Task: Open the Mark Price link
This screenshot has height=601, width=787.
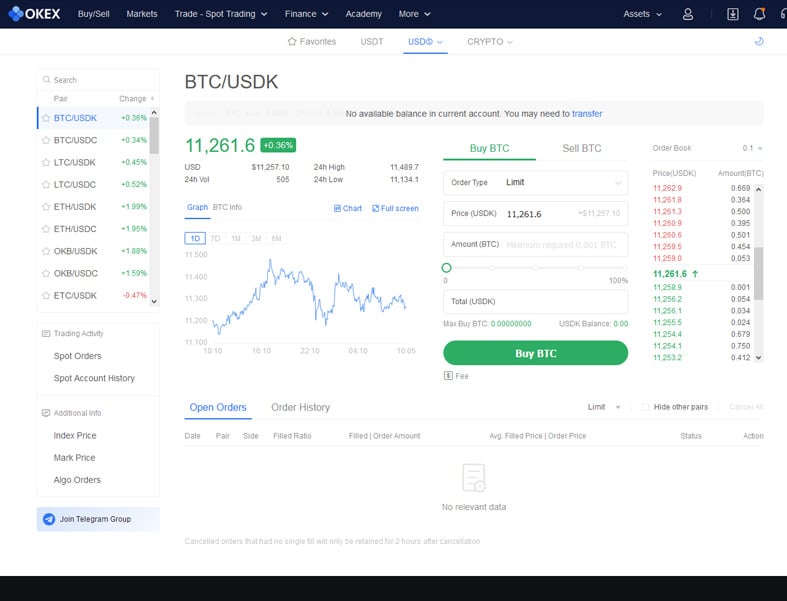Action: (74, 457)
